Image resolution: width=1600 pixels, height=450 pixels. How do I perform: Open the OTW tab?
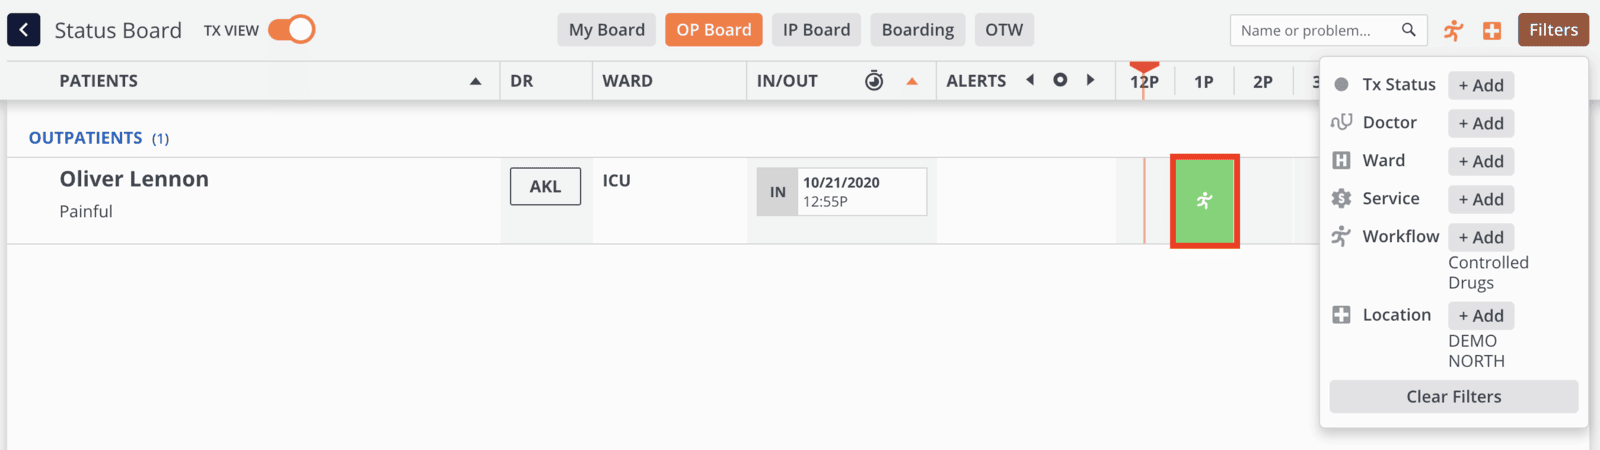tap(1004, 30)
